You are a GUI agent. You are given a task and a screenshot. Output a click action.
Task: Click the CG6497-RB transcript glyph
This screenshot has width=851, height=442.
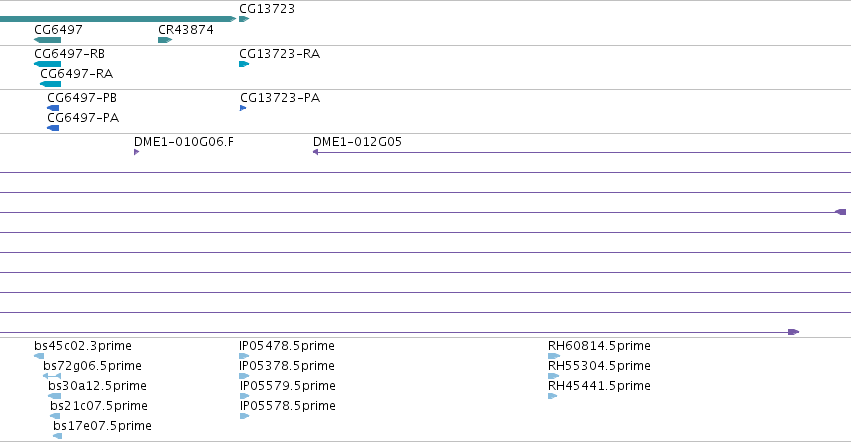(47, 64)
